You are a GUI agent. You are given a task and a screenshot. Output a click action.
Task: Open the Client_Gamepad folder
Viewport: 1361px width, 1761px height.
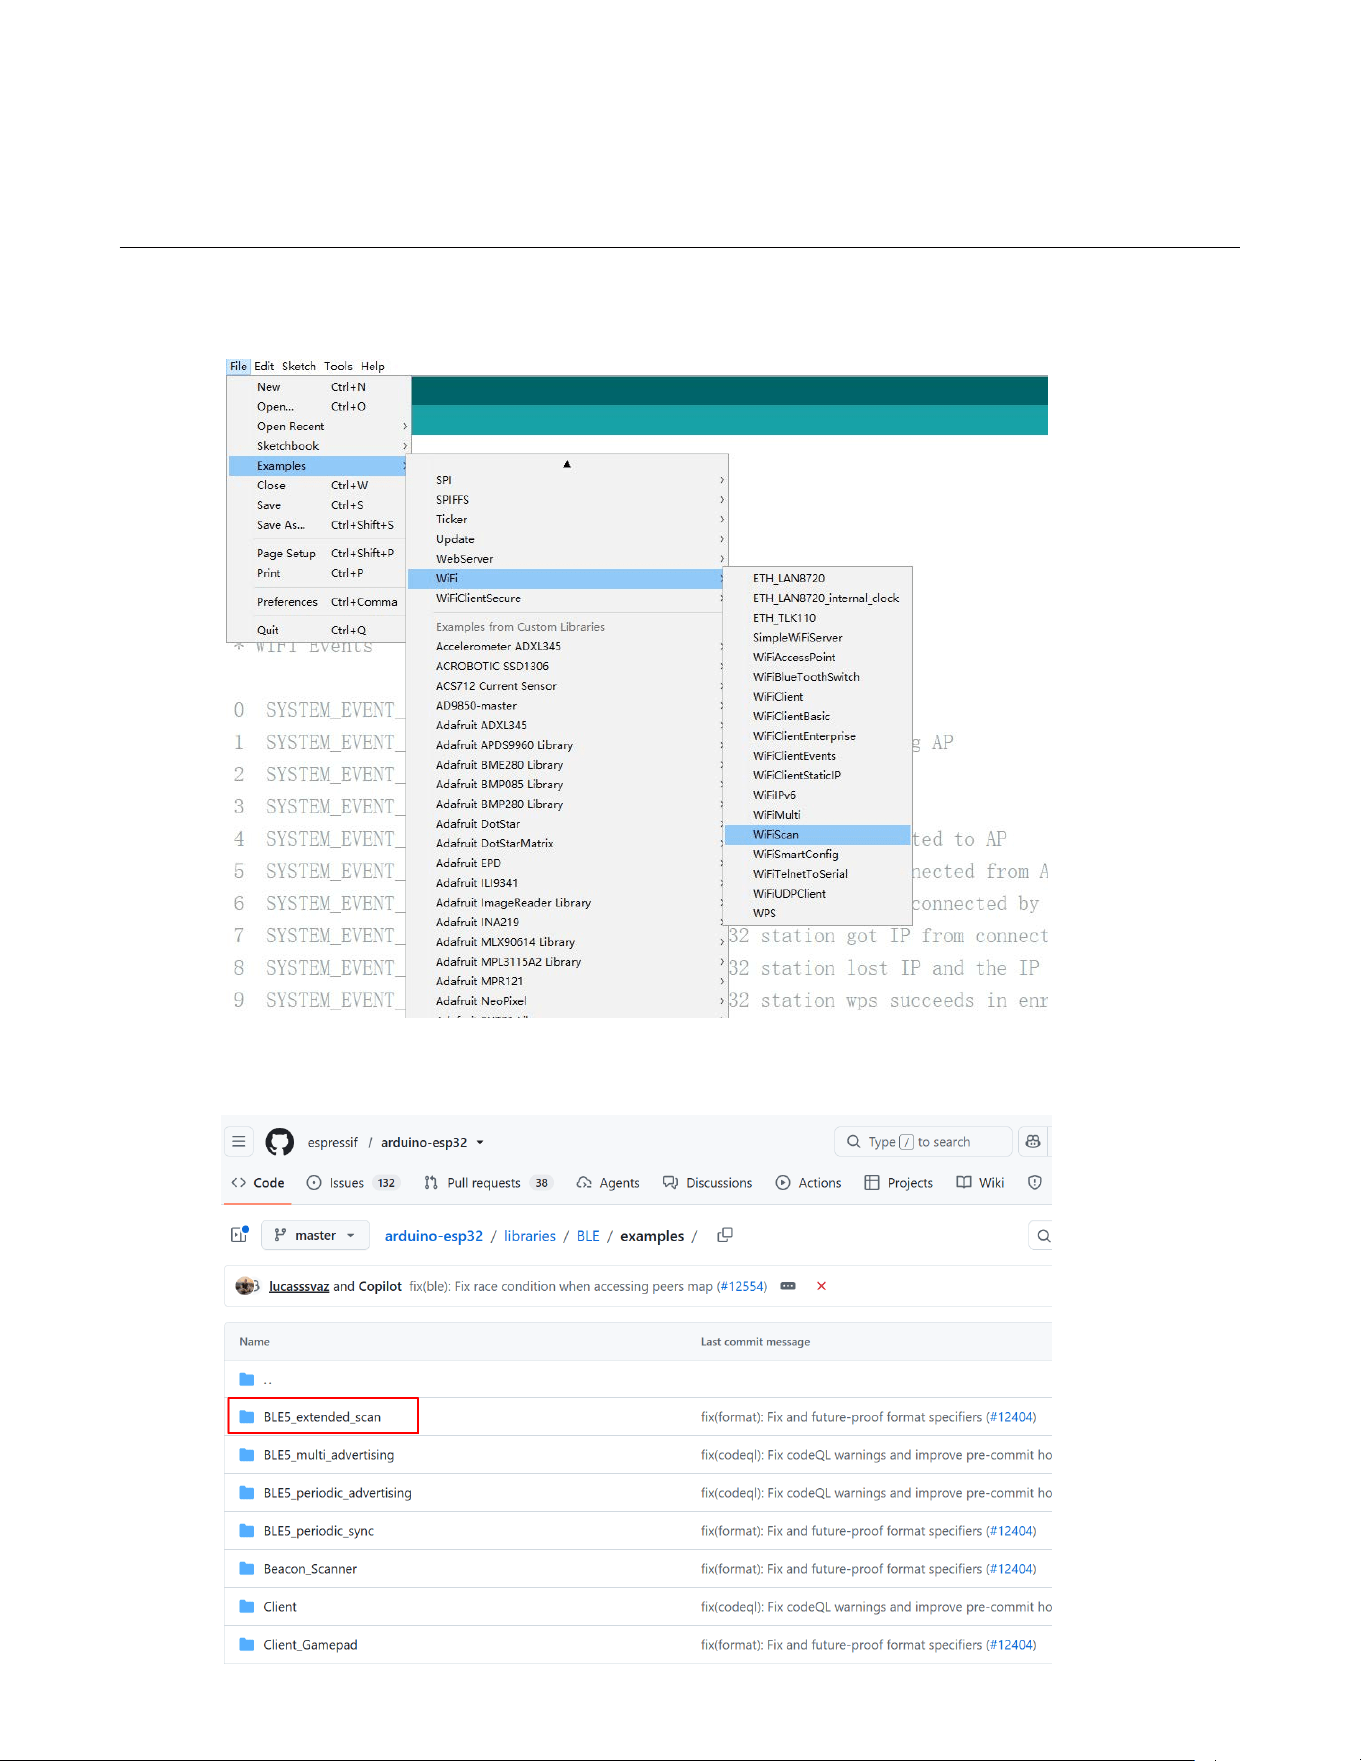coord(310,1645)
